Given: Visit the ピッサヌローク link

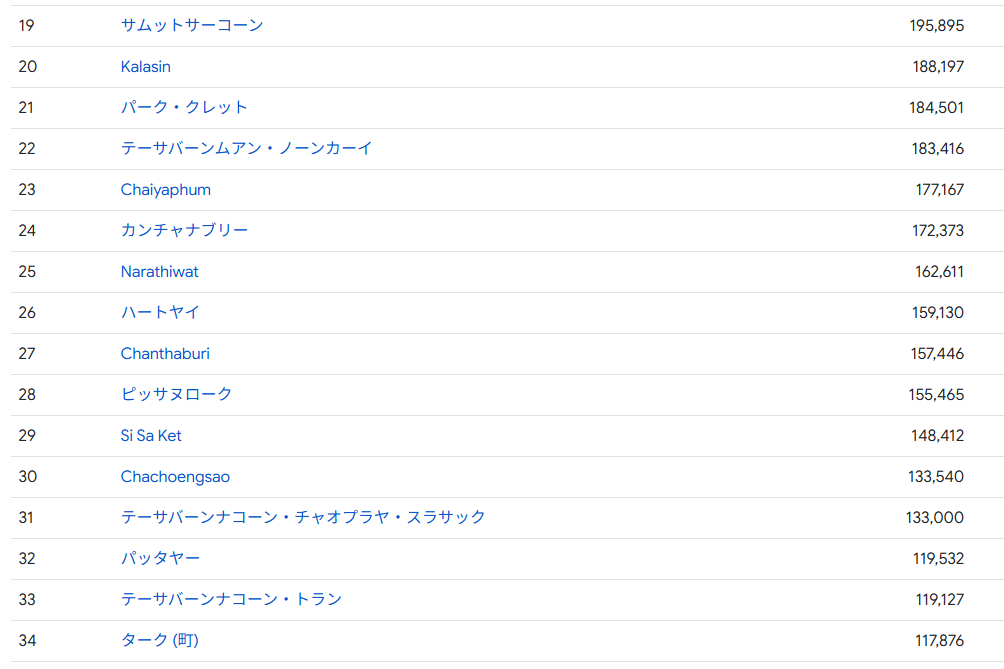Looking at the screenshot, I should [x=176, y=394].
